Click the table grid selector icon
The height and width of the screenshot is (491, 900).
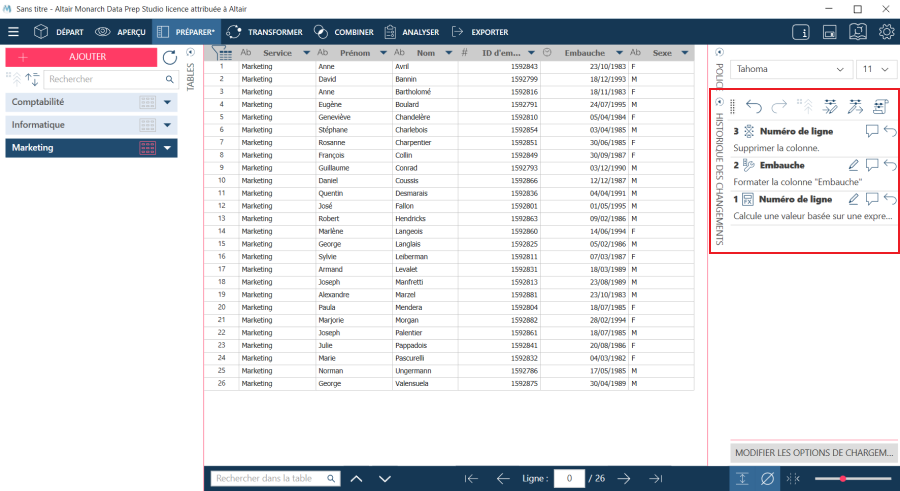coord(222,53)
